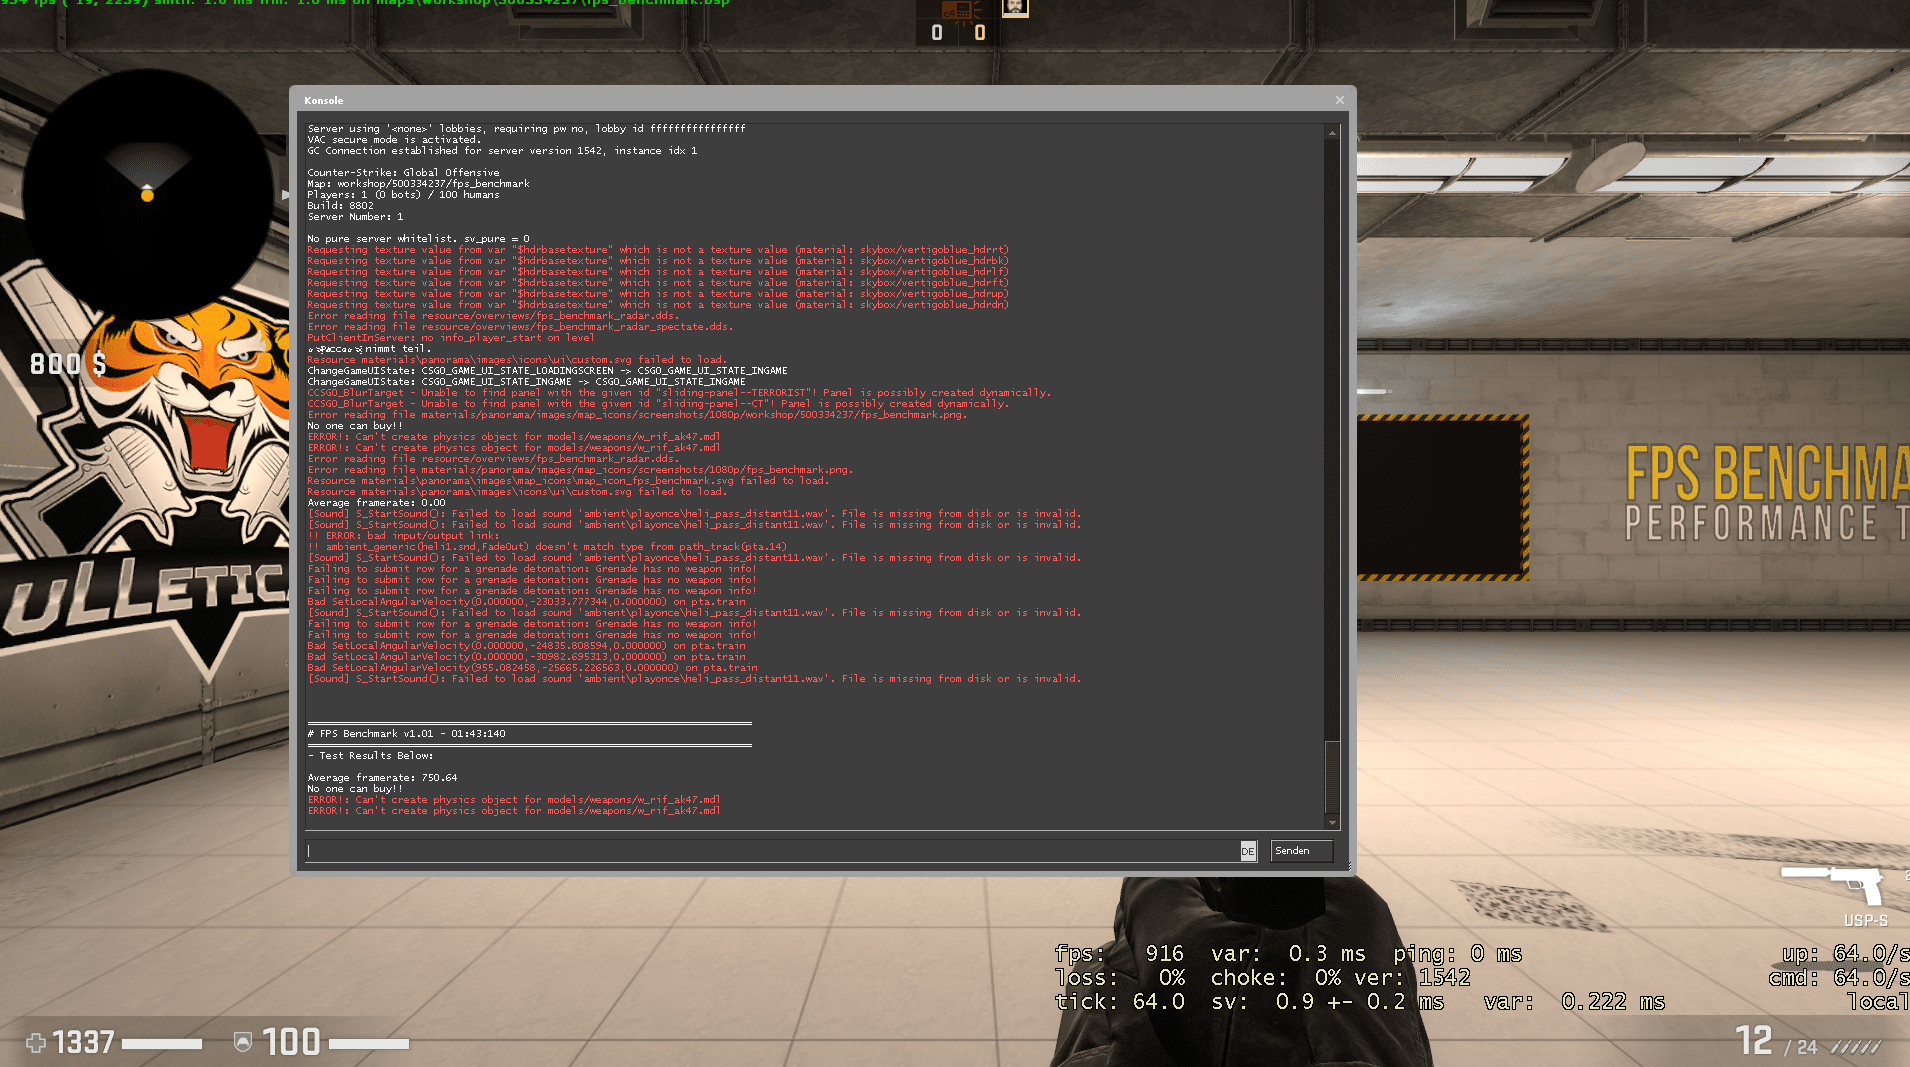Click the console scrollbar up arrow
The image size is (1910, 1067).
pos(1332,132)
